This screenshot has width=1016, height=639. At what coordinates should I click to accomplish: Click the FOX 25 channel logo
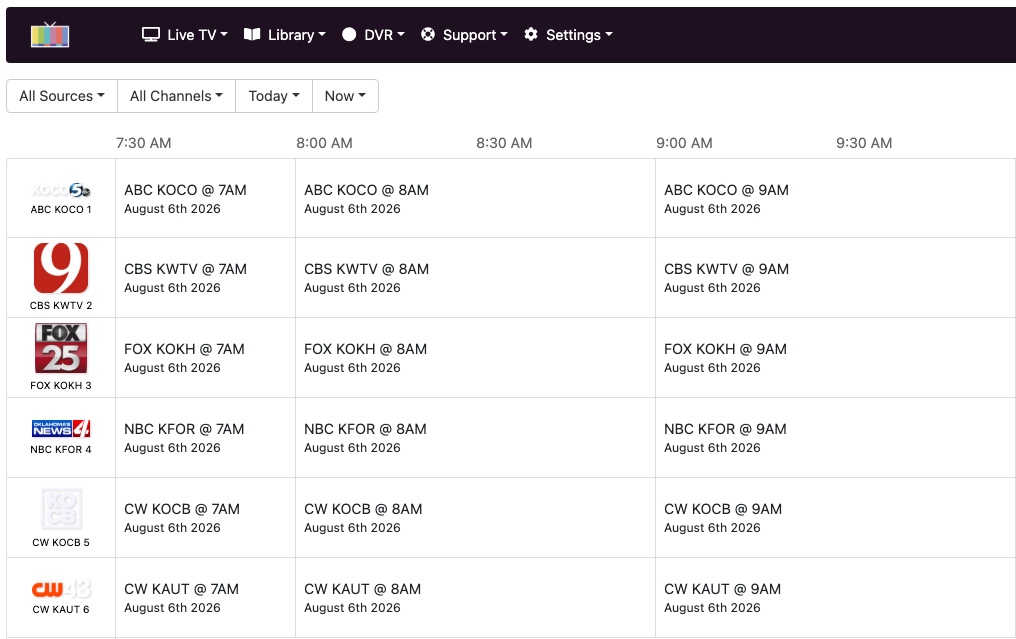click(61, 348)
